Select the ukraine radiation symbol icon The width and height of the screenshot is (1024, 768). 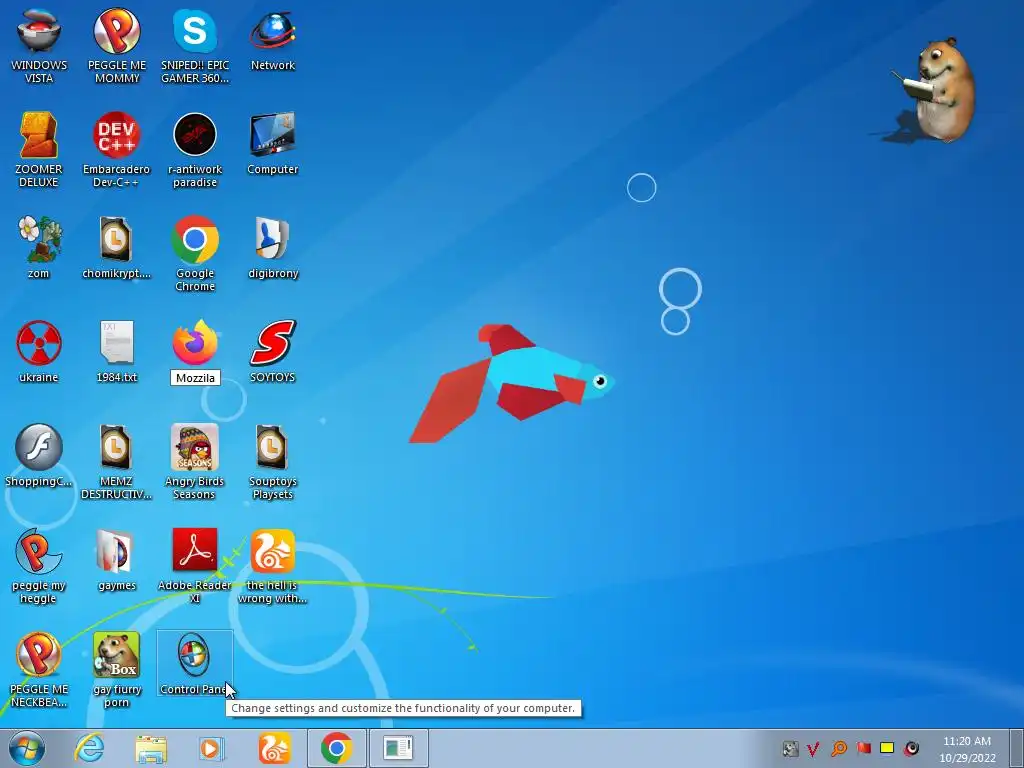[39, 351]
